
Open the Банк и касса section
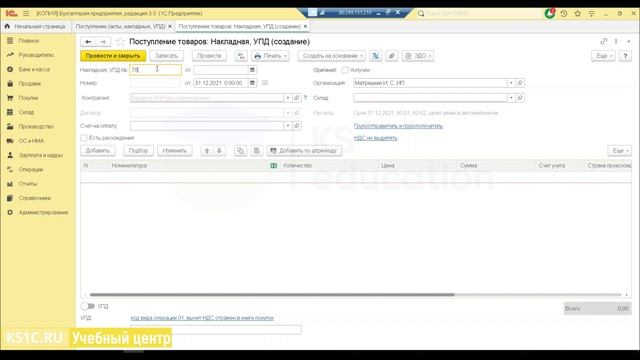coord(34,69)
